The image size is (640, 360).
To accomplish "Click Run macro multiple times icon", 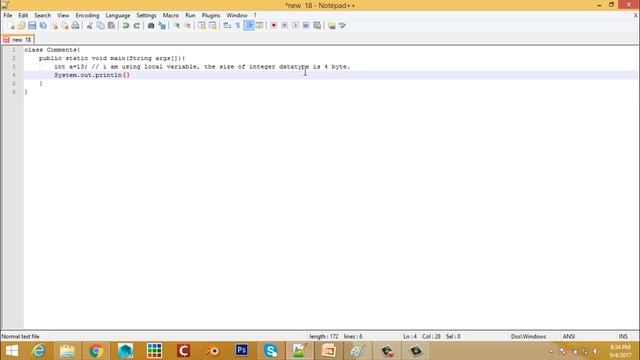I will pos(306,26).
